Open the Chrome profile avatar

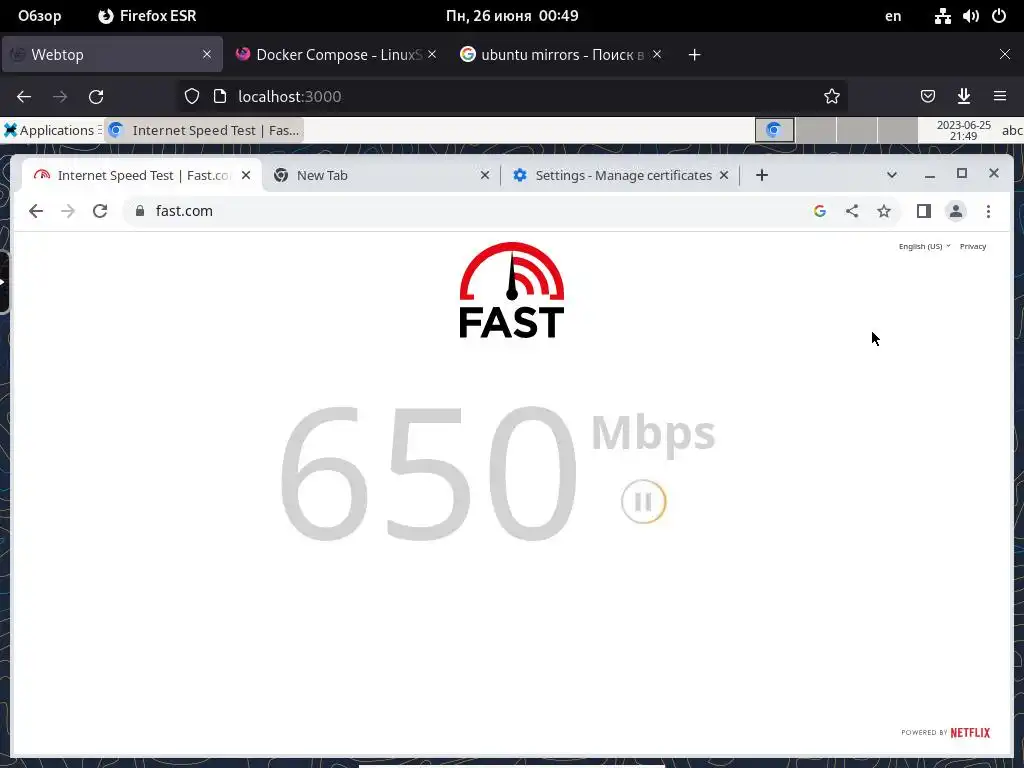coord(955,211)
